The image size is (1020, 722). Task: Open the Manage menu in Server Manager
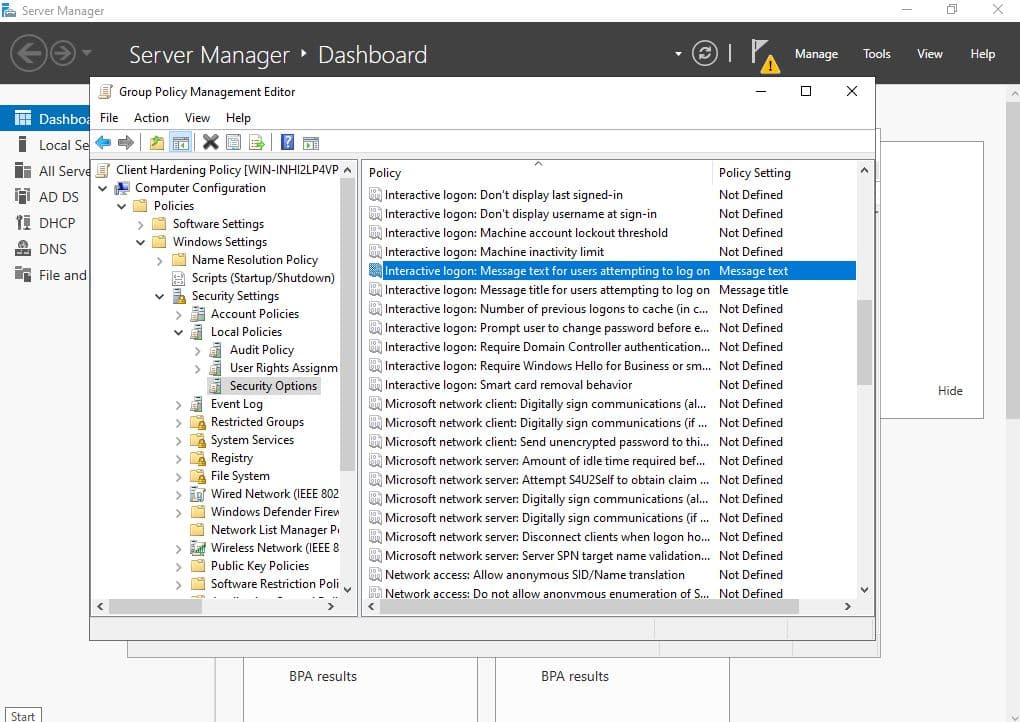coord(816,54)
